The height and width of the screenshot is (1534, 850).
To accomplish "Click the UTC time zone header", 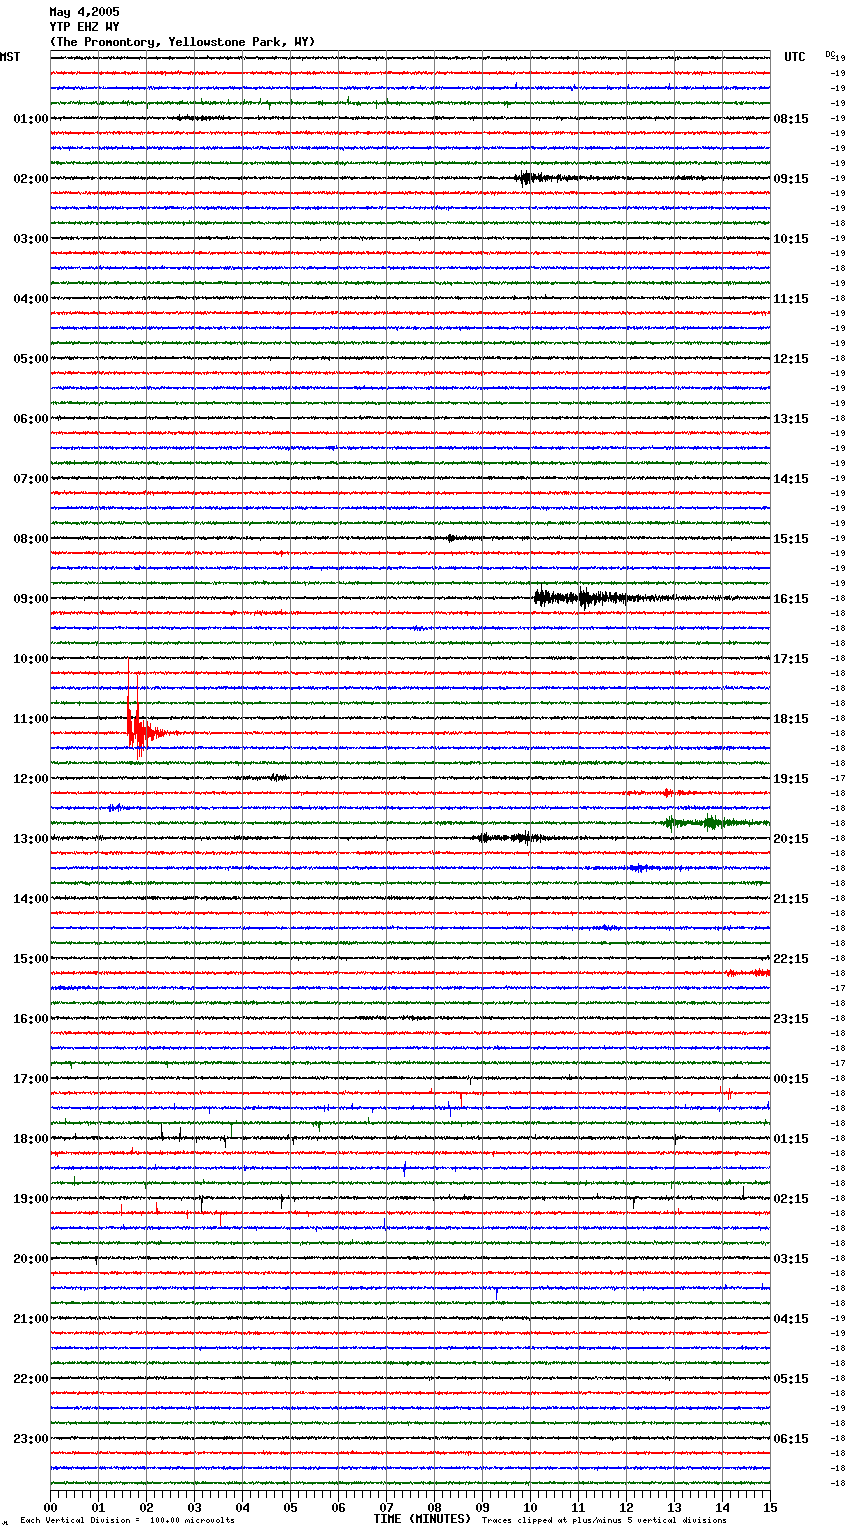I will coord(795,57).
